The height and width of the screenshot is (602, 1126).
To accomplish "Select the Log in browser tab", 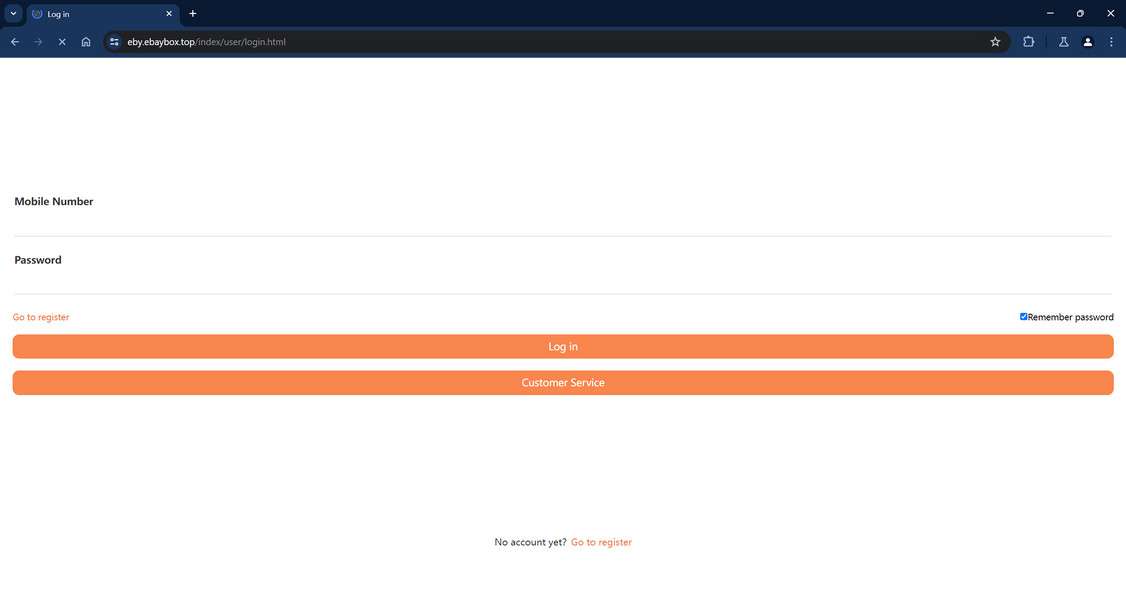I will tap(103, 14).
